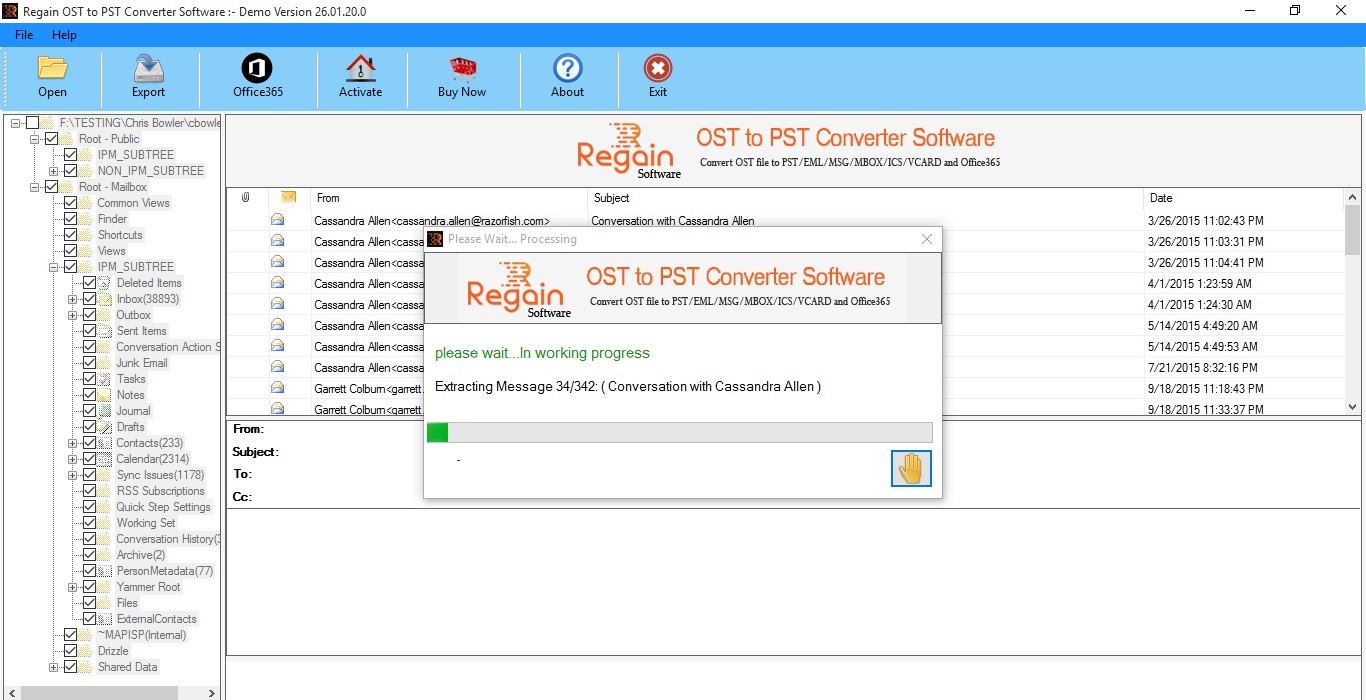1366x700 pixels.
Task: Sort by the Subject column header
Action: coord(866,198)
